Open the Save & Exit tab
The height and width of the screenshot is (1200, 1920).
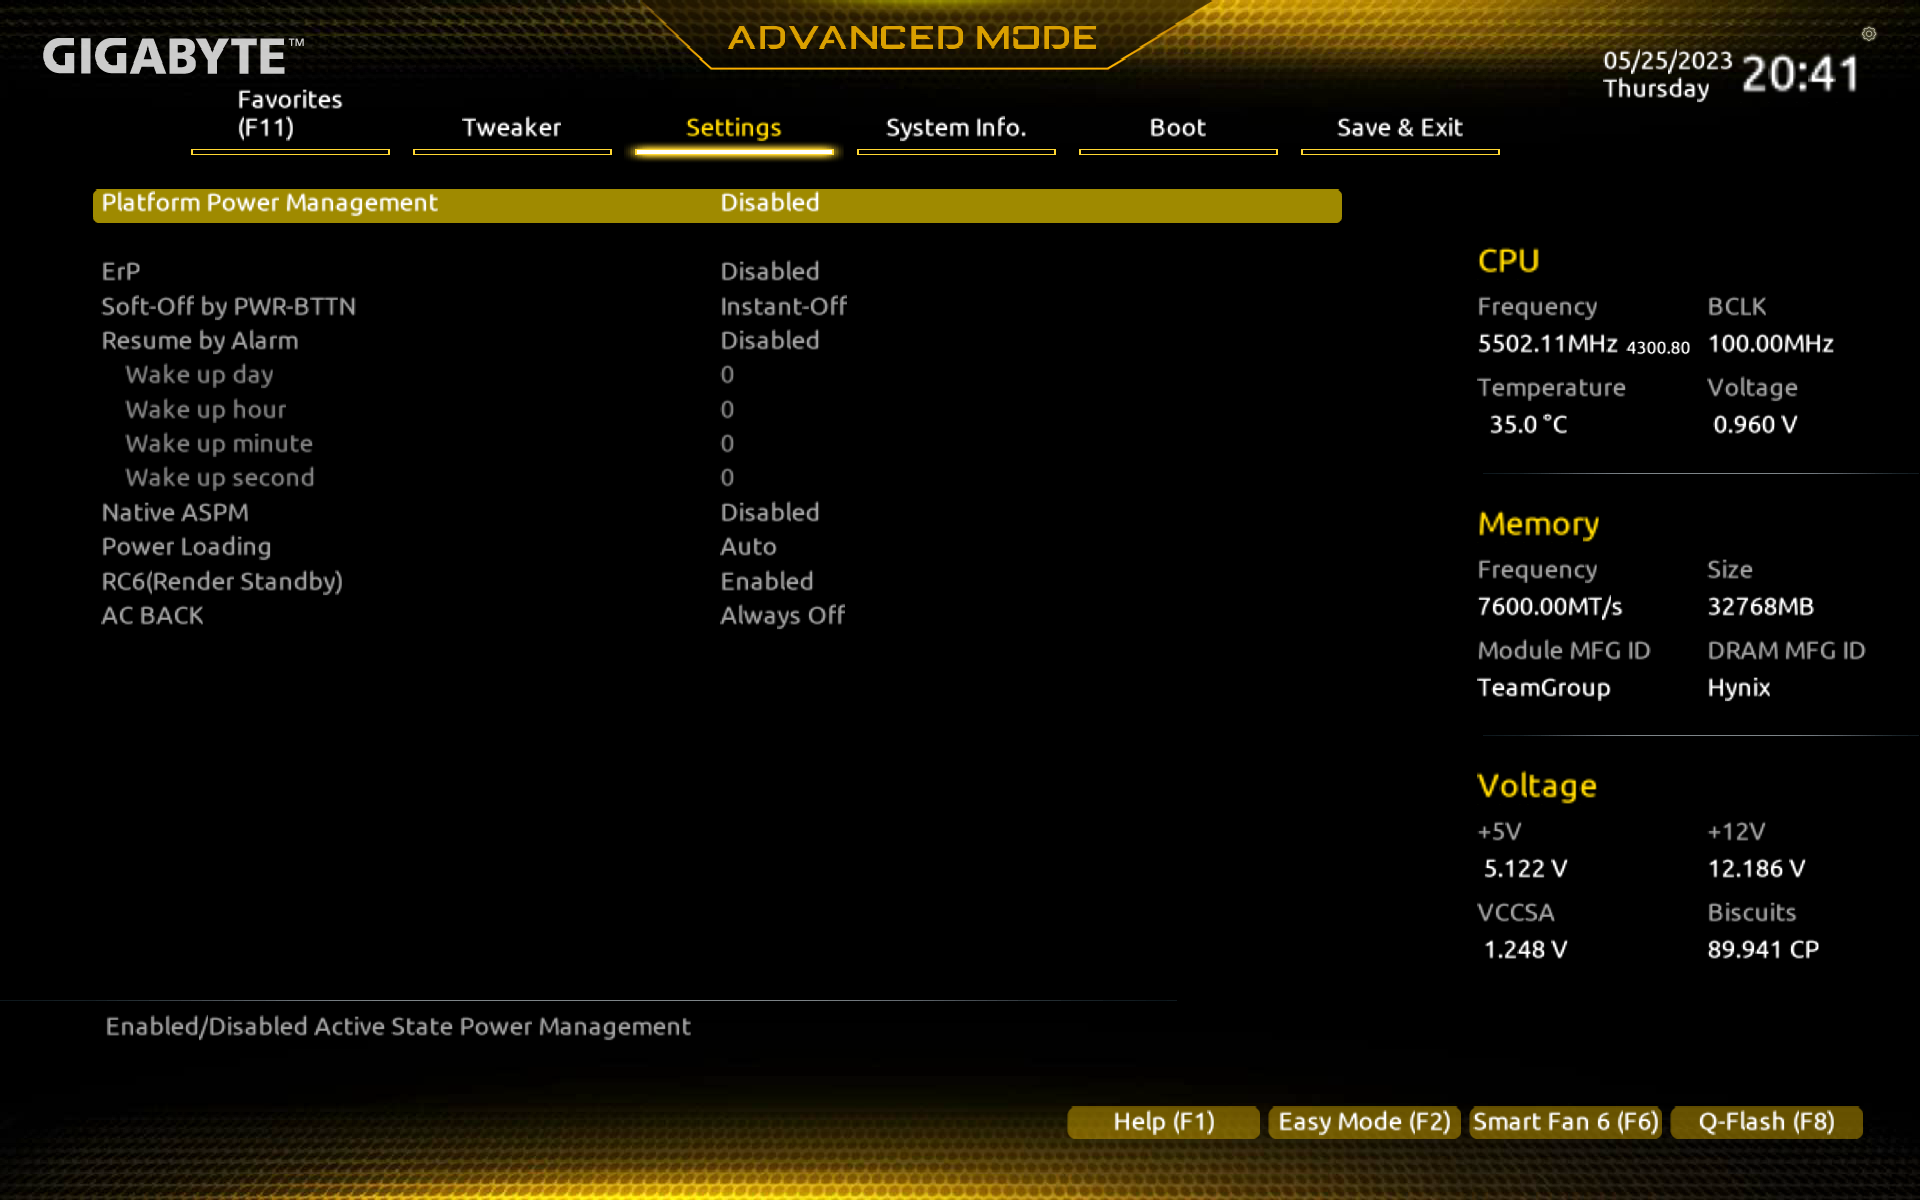(1399, 128)
